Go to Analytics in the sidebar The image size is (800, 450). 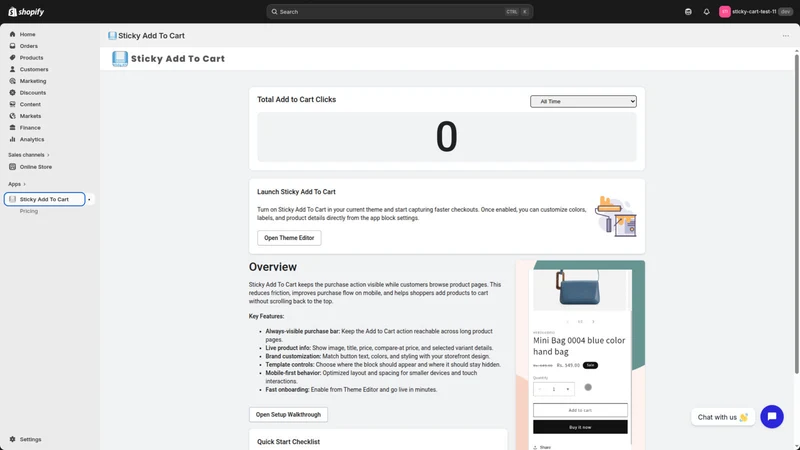tap(32, 139)
